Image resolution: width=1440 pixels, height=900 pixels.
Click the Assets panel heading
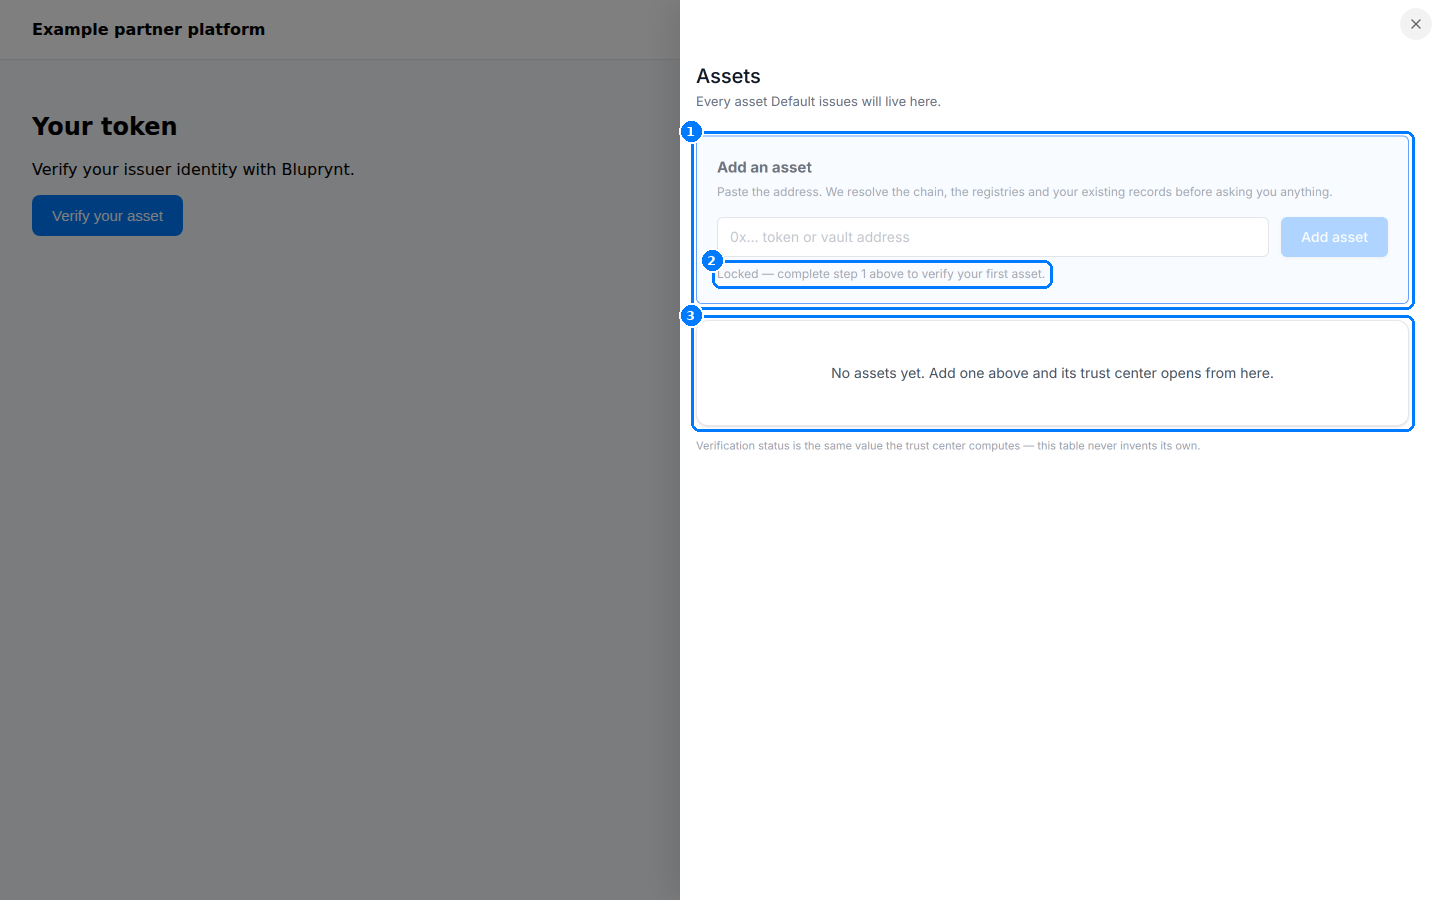tap(728, 76)
